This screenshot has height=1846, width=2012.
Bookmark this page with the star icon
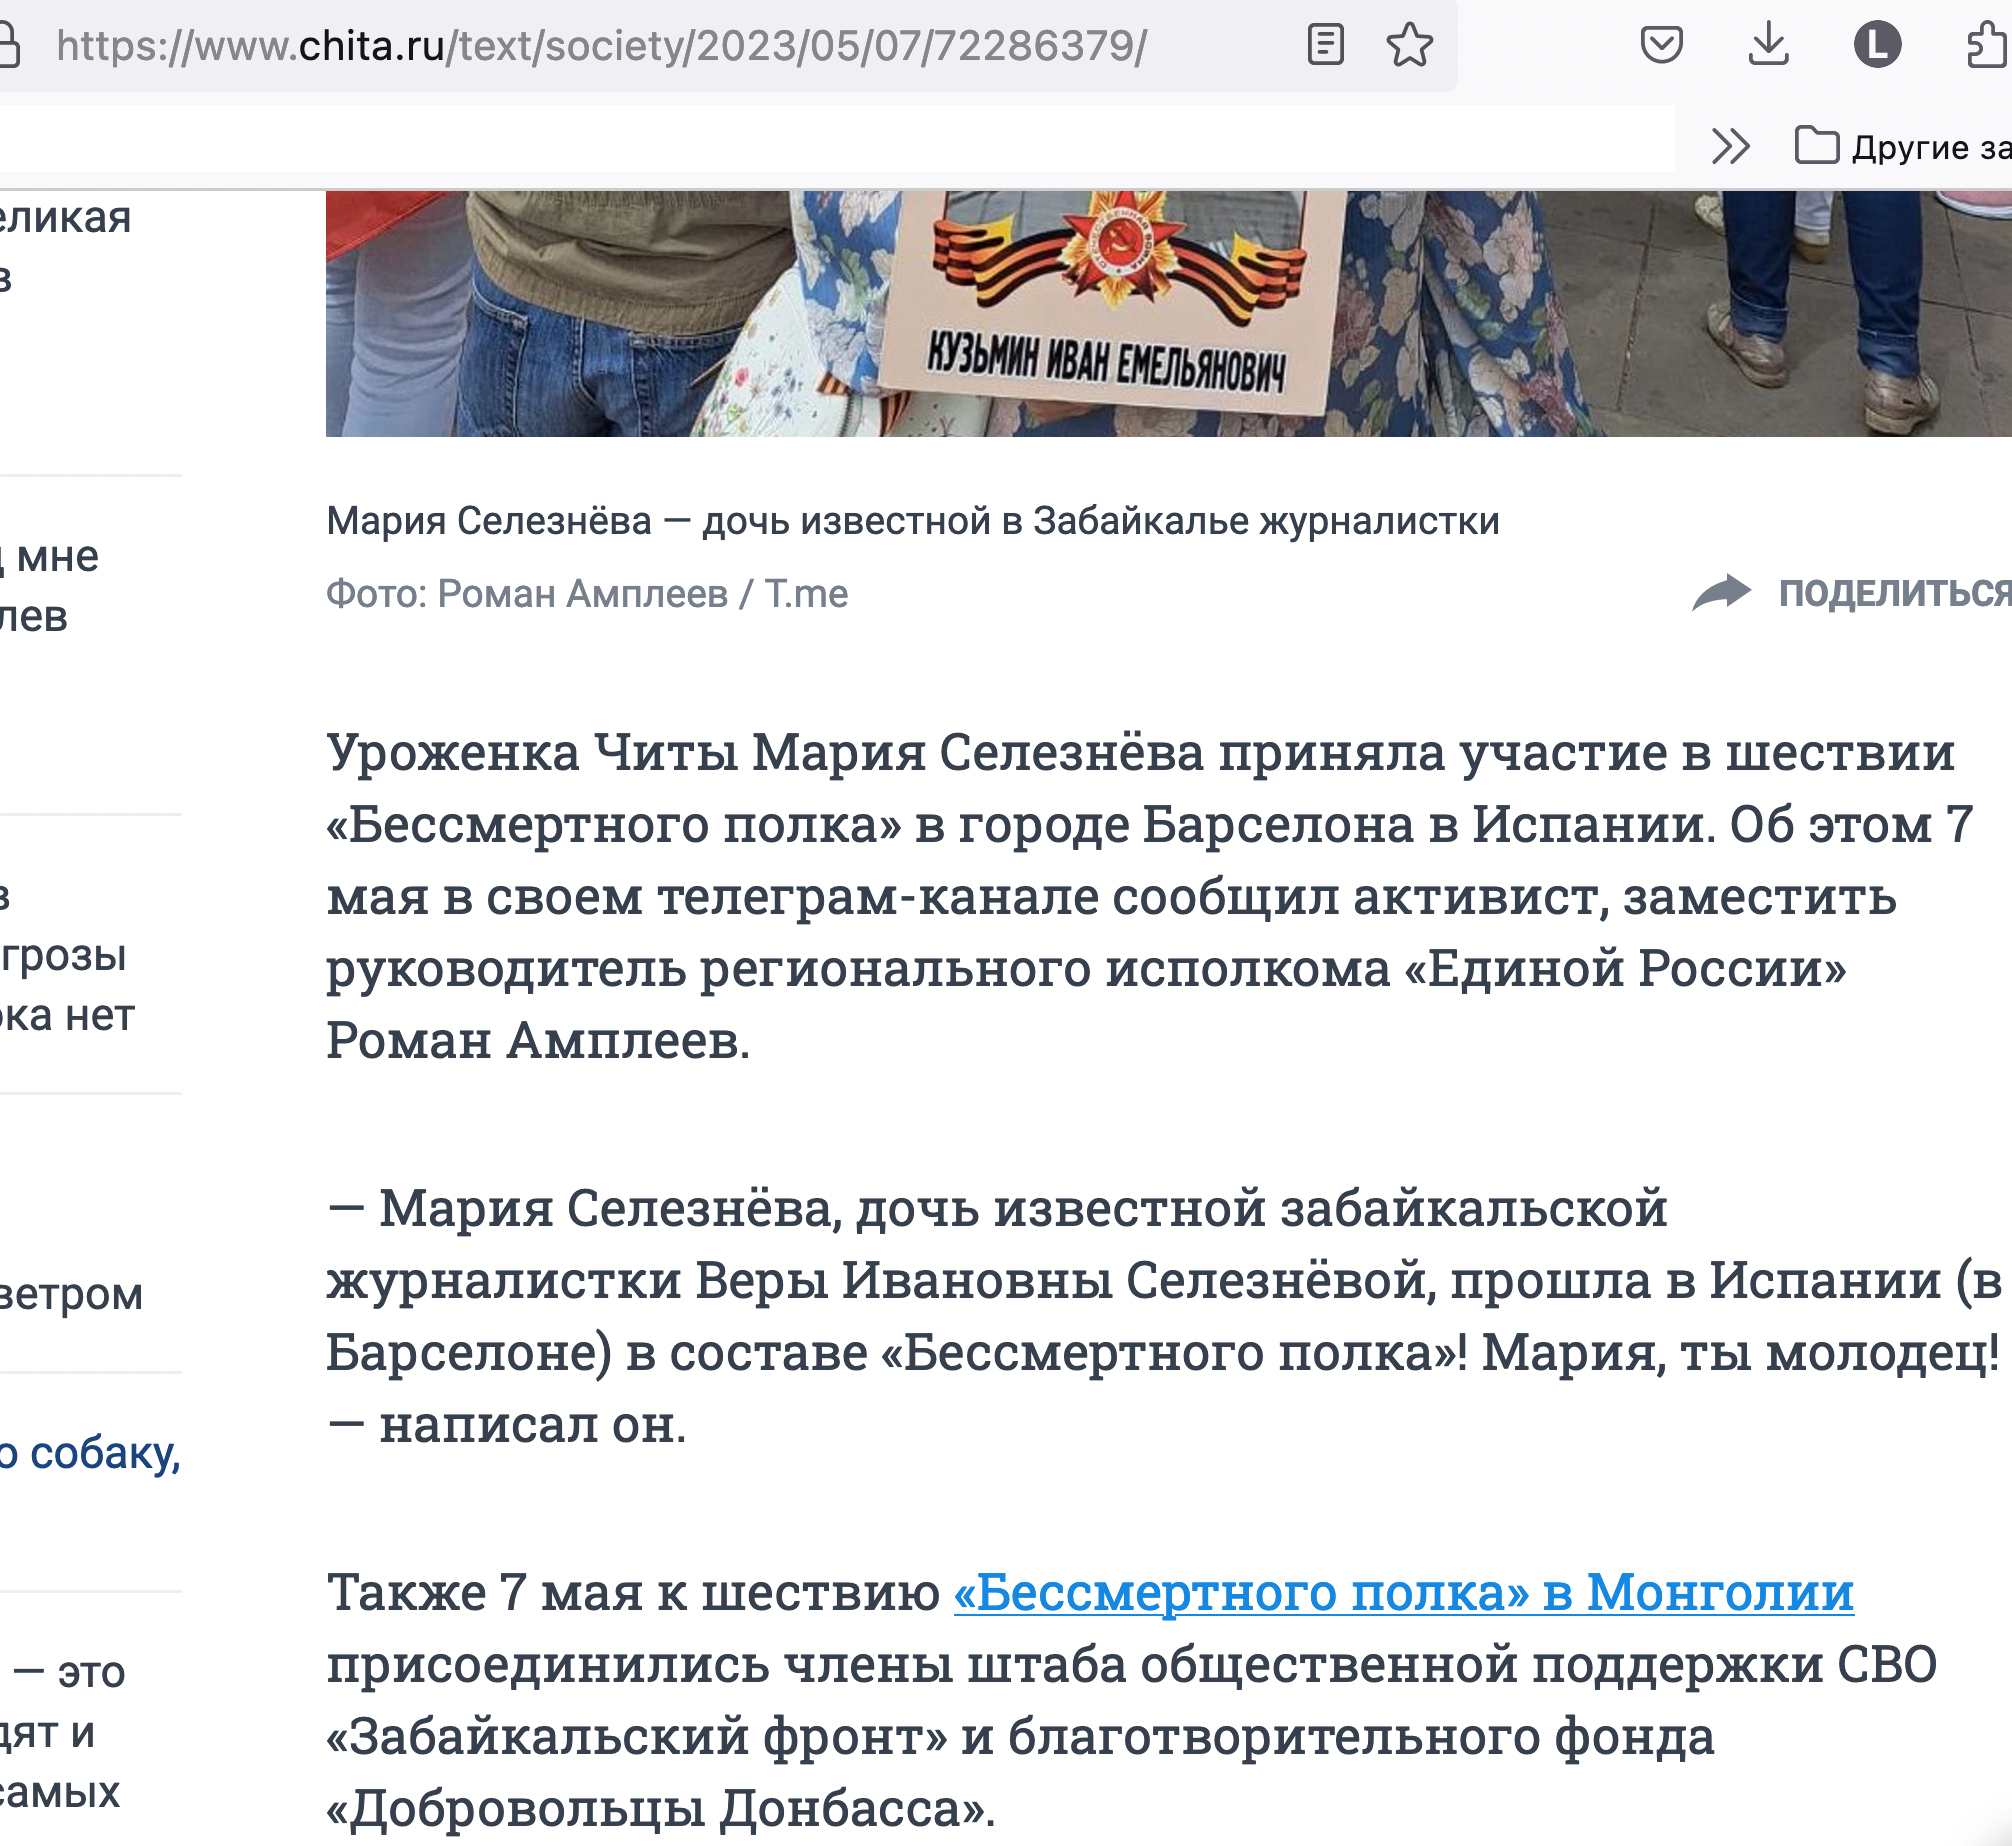point(1409,45)
